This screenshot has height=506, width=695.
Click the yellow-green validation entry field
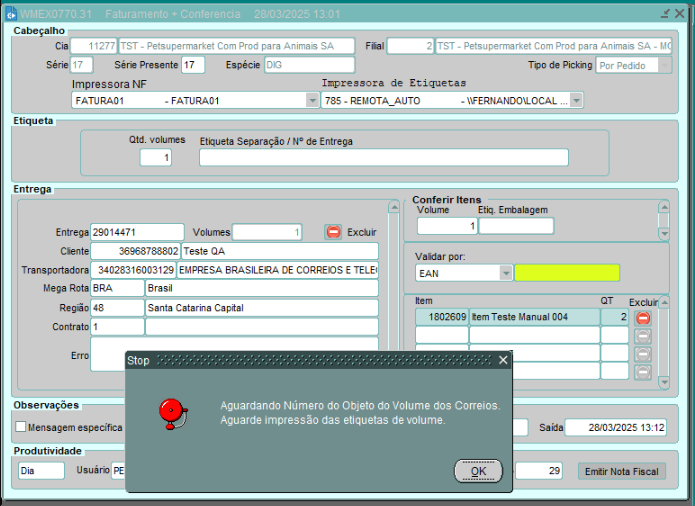pyautogui.click(x=567, y=273)
